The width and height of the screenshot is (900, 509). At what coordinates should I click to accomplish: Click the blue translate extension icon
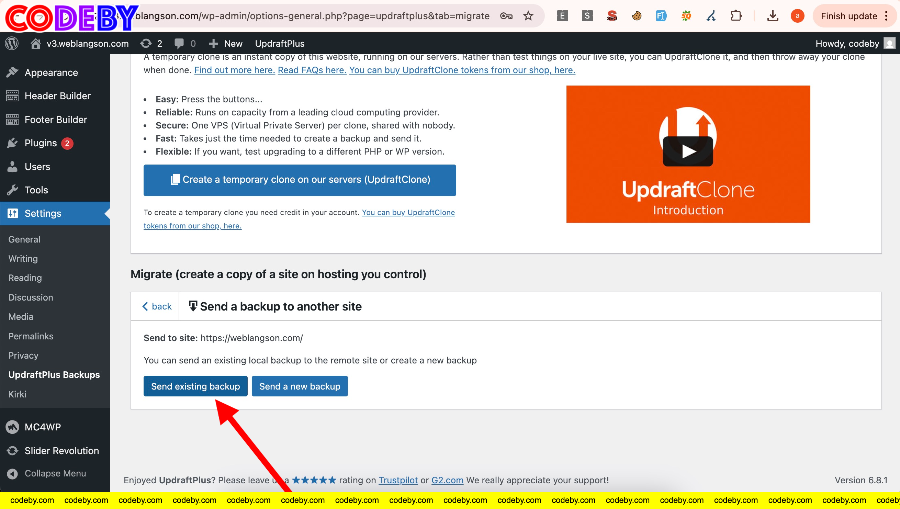pos(661,16)
